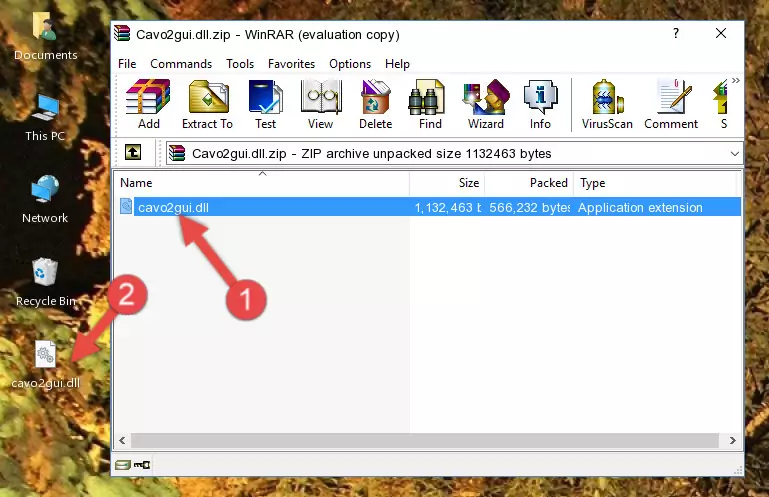This screenshot has height=497, width=769.
Task: Open the File menu
Action: (127, 64)
